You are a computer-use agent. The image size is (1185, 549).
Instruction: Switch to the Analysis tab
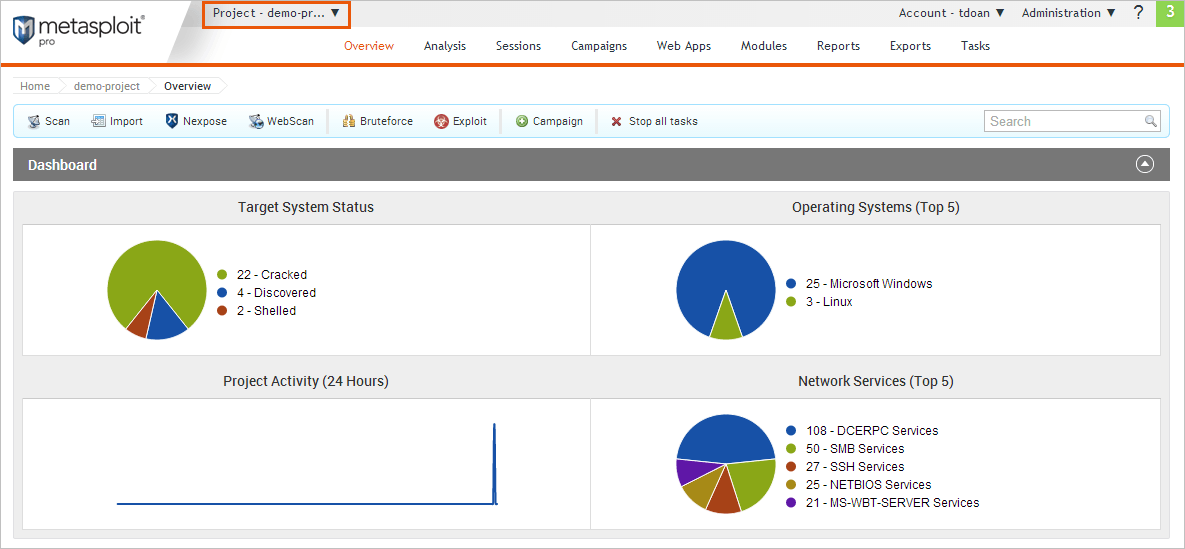click(445, 46)
